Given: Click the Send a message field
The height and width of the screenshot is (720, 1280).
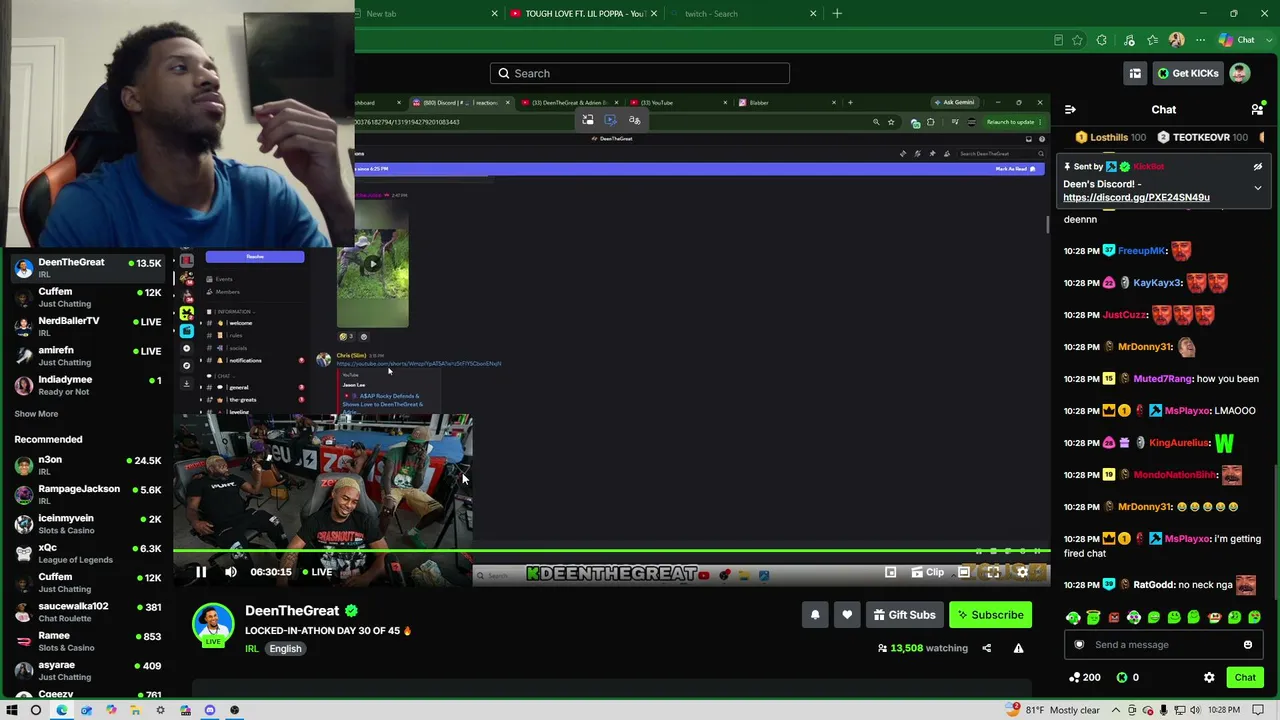Looking at the screenshot, I should (x=1165, y=645).
